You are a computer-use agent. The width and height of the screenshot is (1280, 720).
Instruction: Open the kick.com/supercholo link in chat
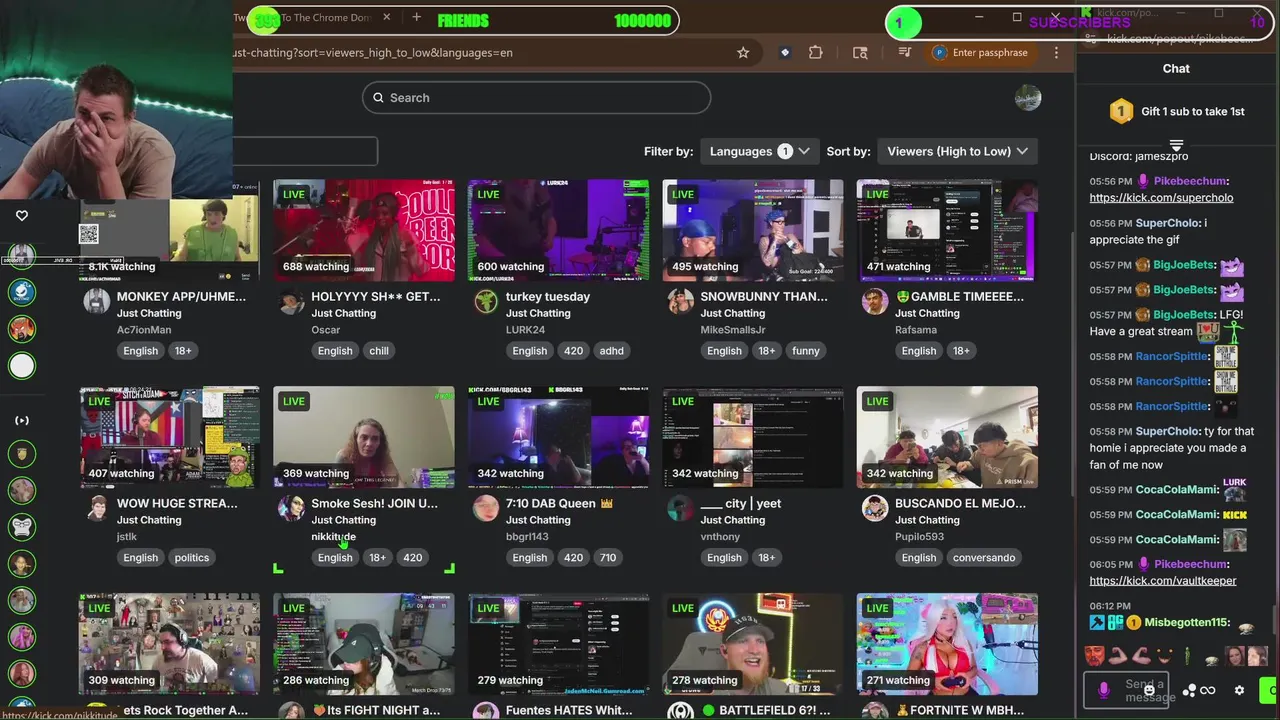pos(1161,198)
